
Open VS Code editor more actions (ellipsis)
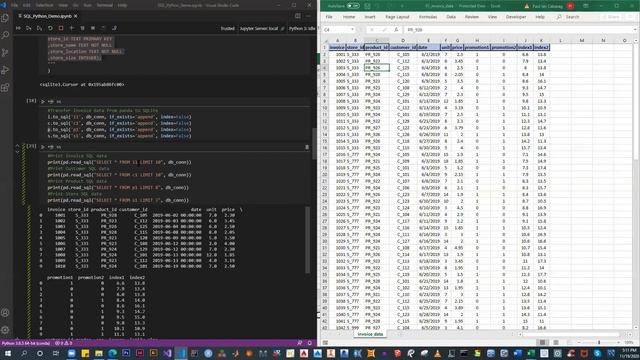(x=308, y=16)
